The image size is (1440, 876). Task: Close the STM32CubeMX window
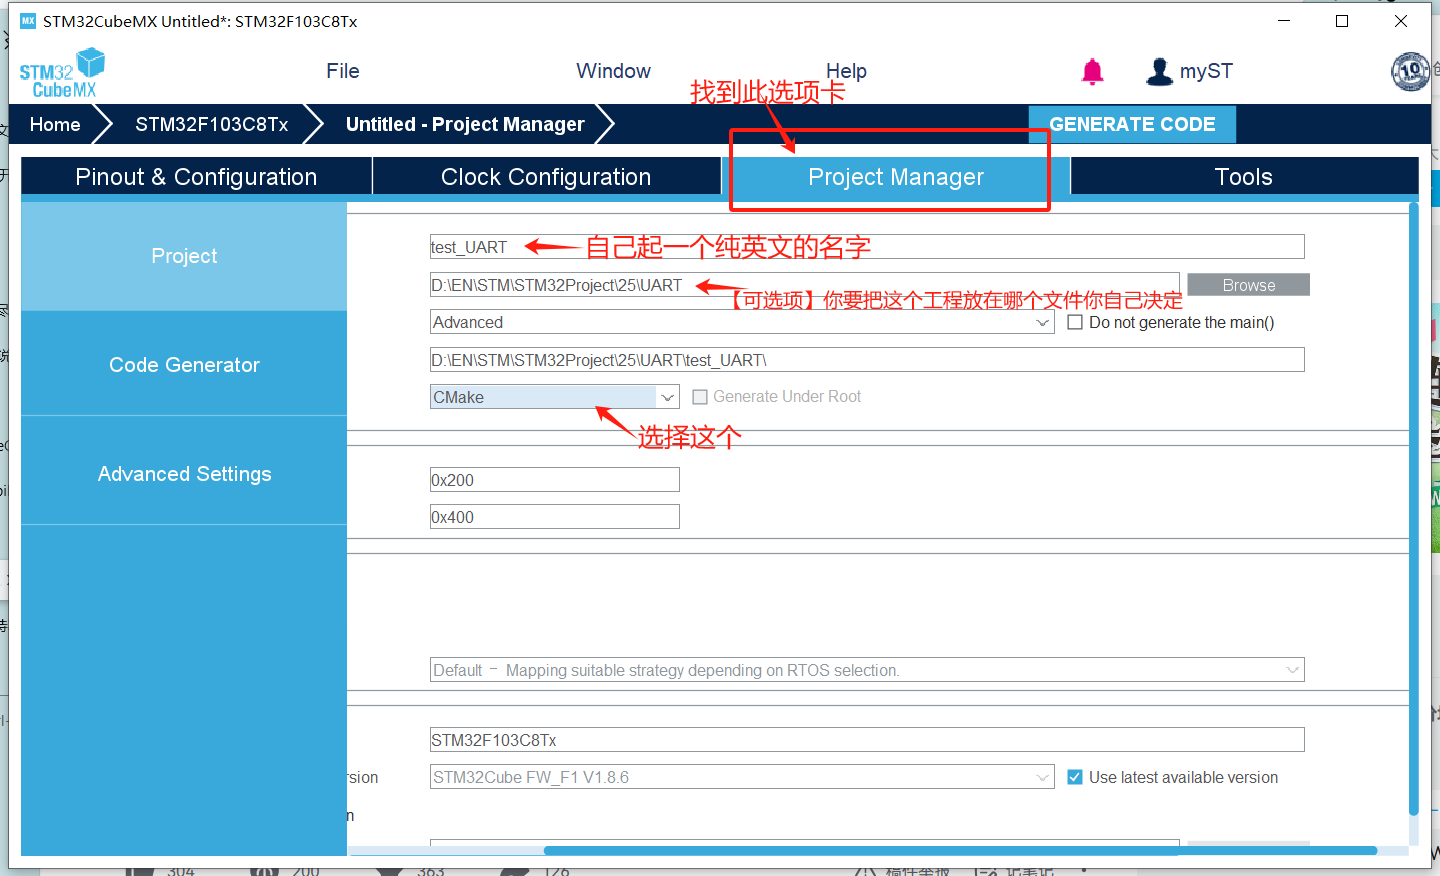click(x=1401, y=21)
